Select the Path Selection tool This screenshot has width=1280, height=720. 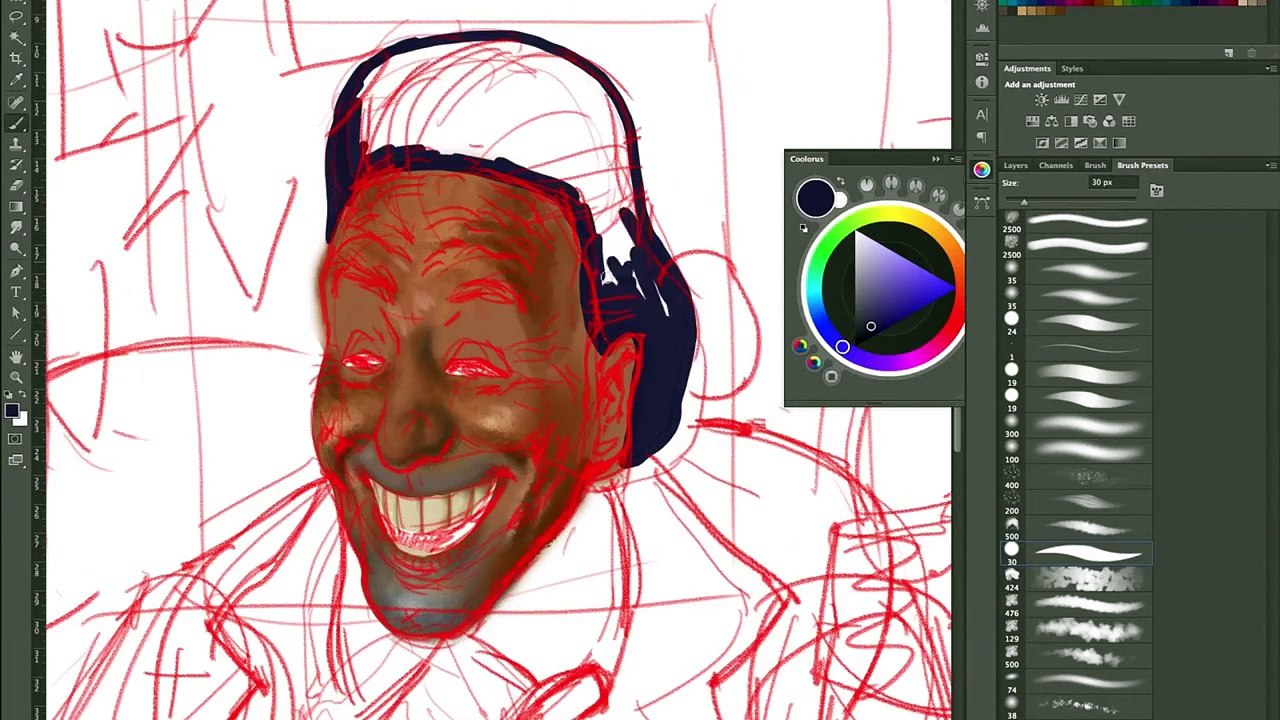[16, 313]
